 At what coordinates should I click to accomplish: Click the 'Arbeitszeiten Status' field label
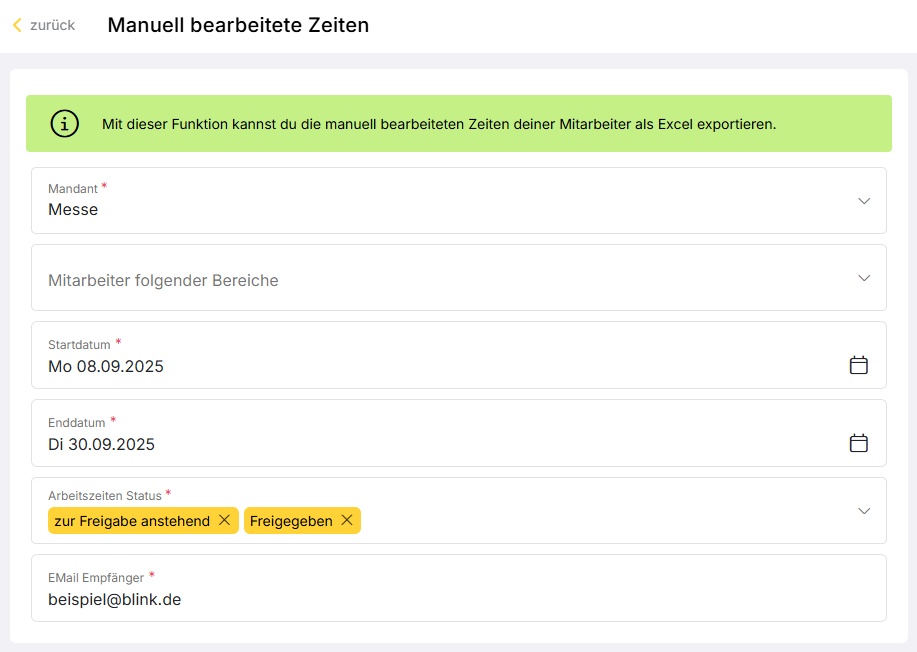(x=105, y=496)
